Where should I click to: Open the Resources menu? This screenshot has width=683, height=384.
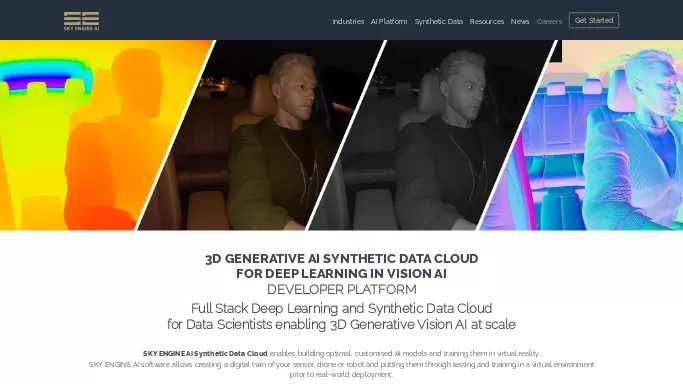(x=487, y=21)
